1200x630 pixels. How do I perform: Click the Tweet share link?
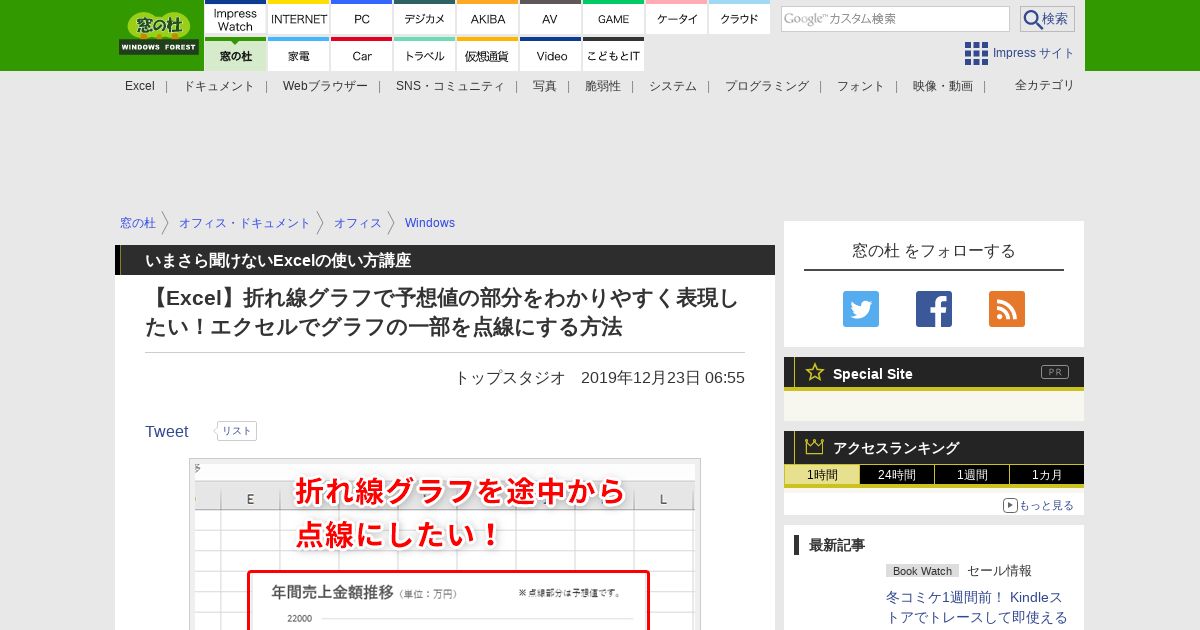[167, 431]
